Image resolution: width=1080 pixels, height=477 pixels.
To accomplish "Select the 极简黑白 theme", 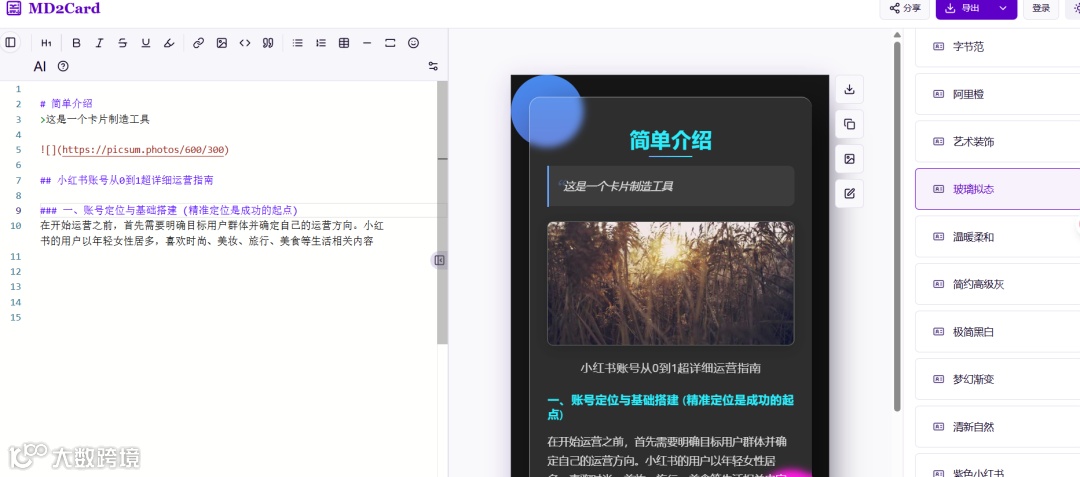I will click(x=997, y=332).
